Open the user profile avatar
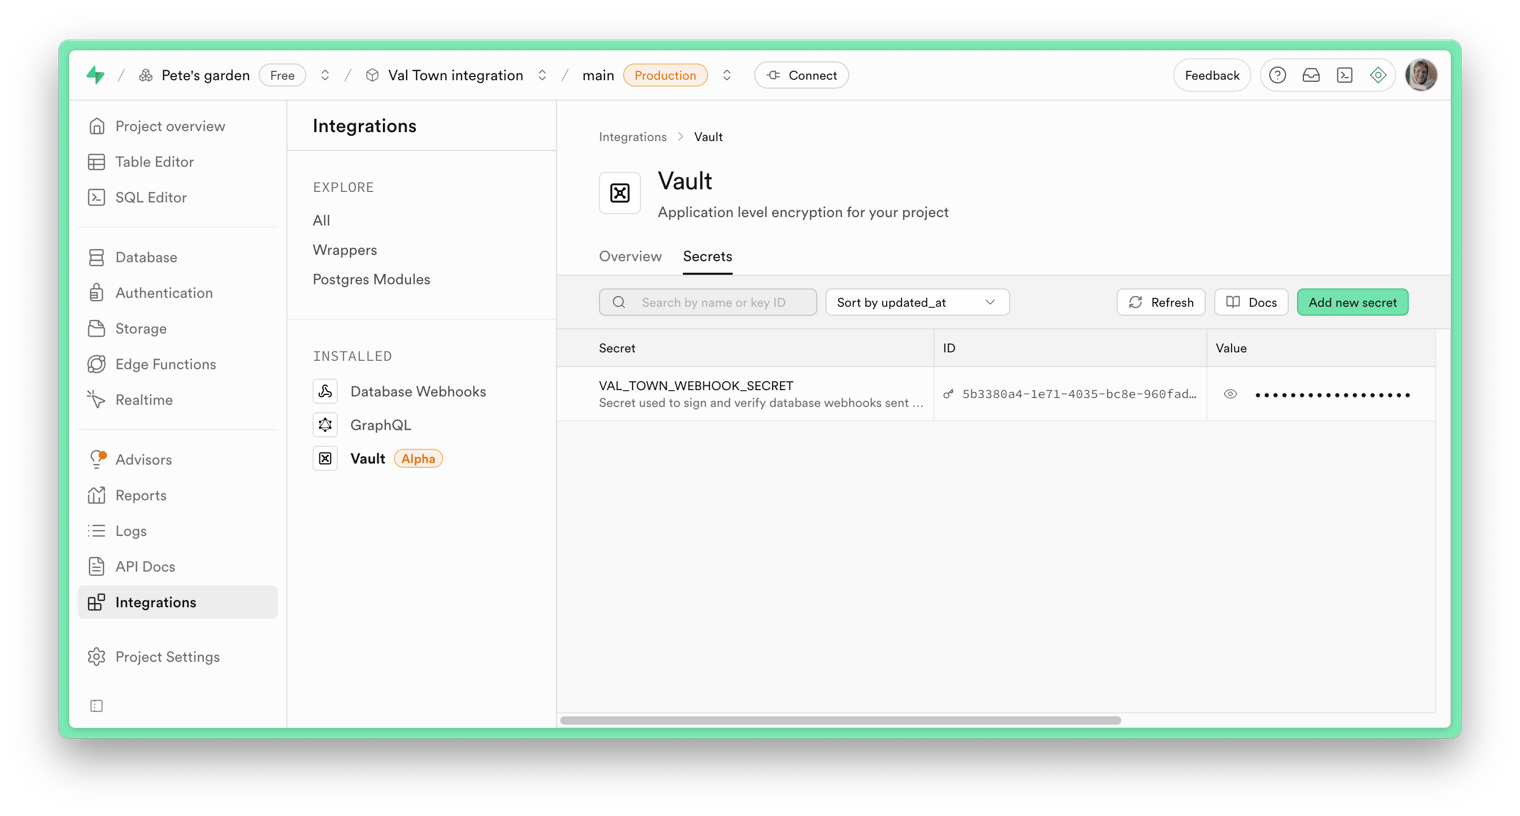Screen dimensions: 1520x816 pos(1421,75)
